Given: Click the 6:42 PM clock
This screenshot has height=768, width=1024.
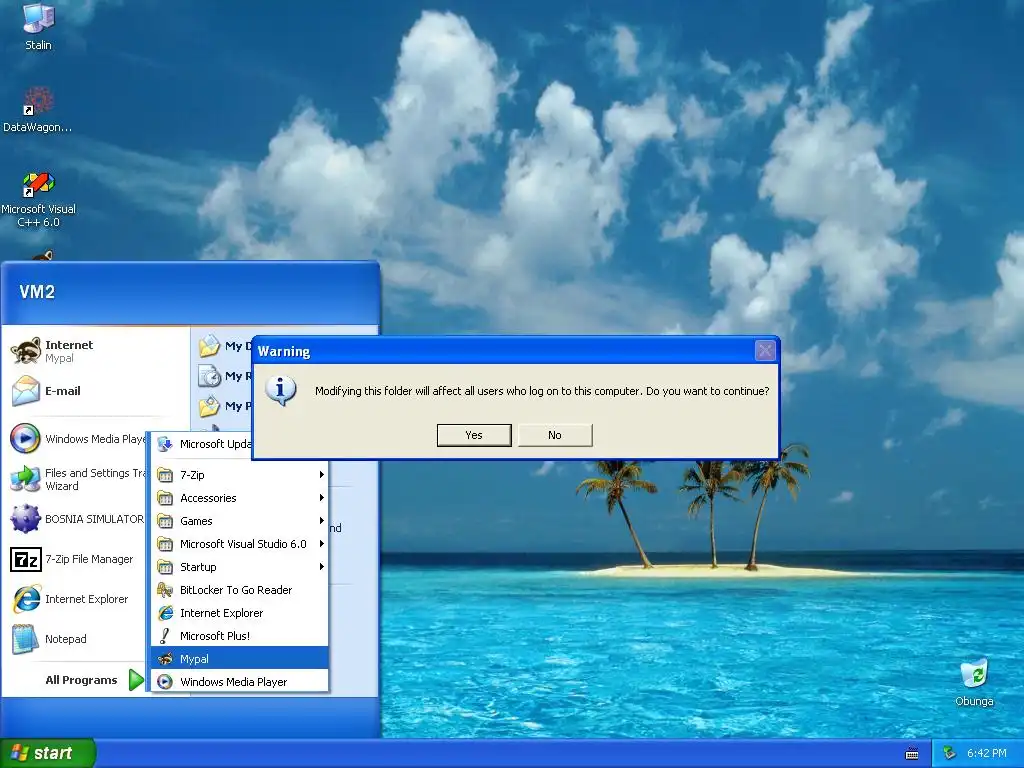Looking at the screenshot, I should point(986,753).
